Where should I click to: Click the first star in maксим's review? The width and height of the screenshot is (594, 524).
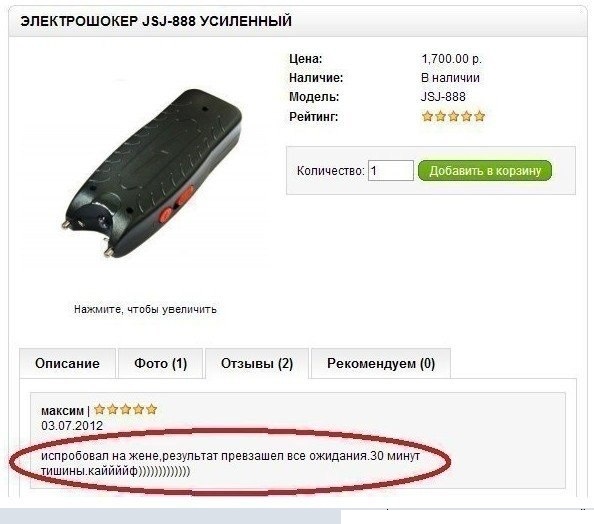(99, 409)
